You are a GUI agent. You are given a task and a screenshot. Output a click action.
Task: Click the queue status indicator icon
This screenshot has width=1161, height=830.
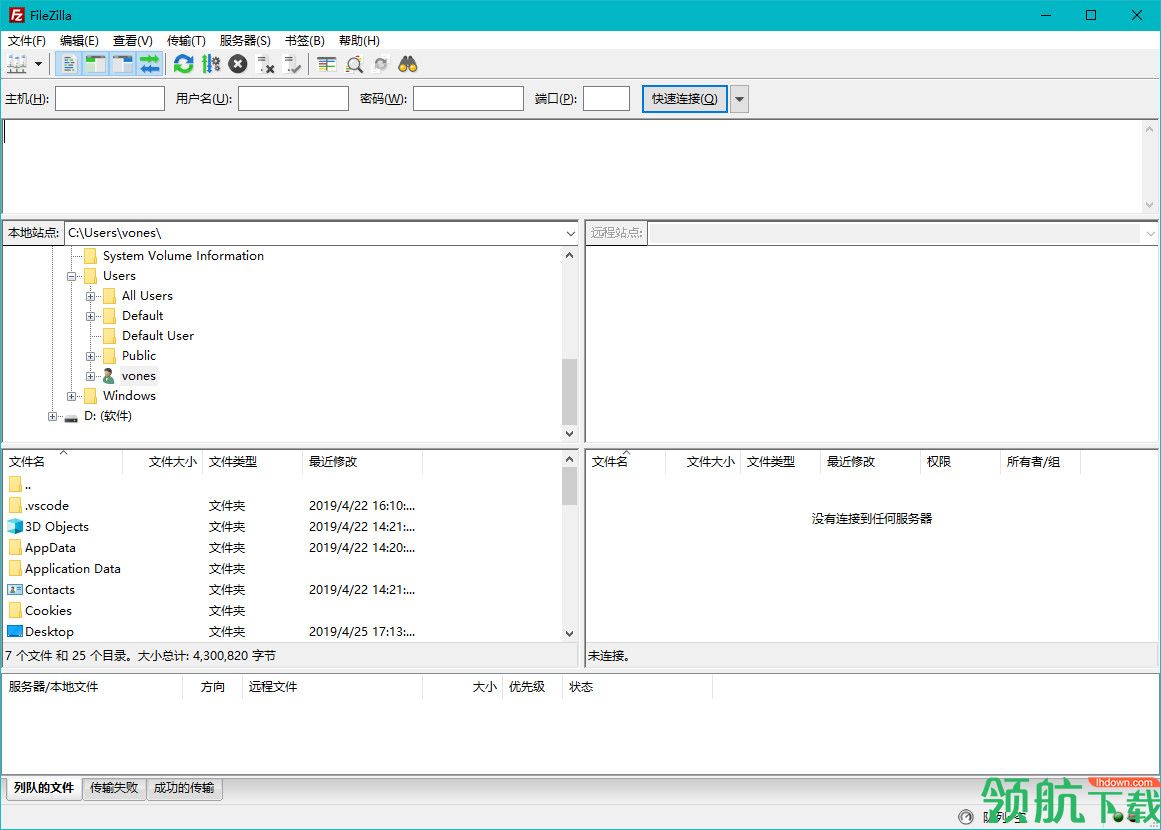(966, 817)
